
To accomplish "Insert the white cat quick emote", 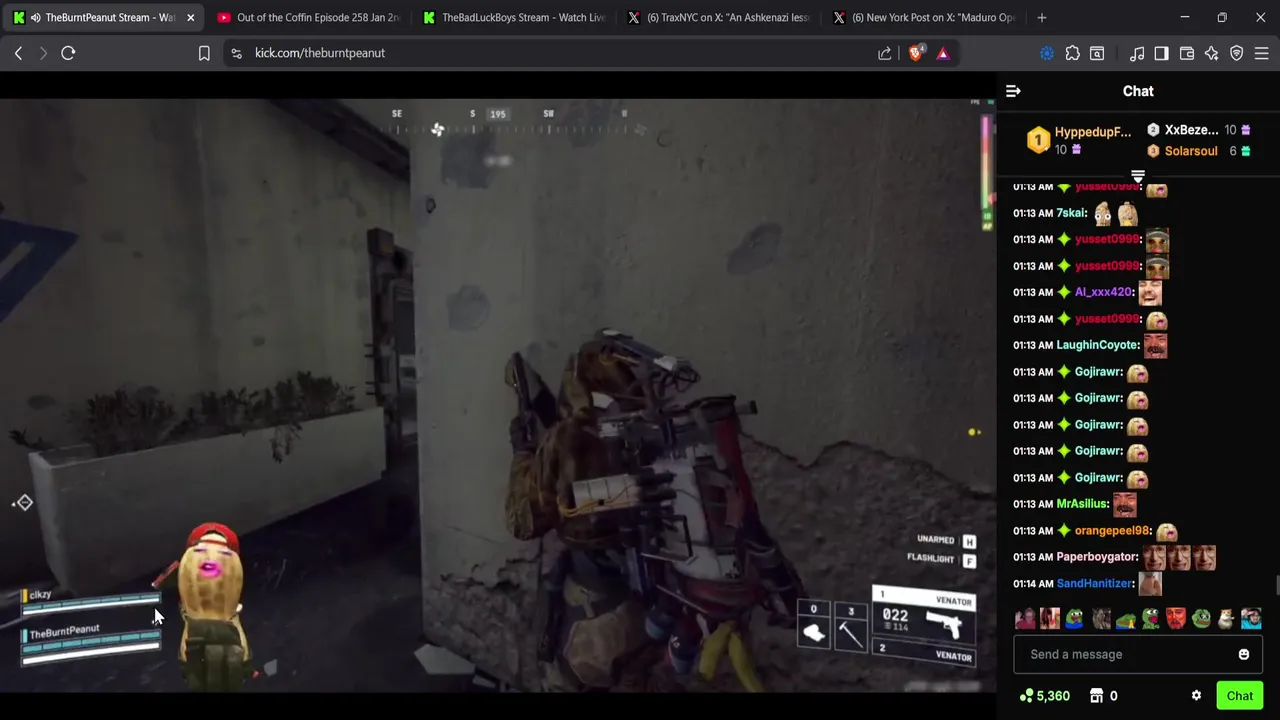I will coord(1226,619).
